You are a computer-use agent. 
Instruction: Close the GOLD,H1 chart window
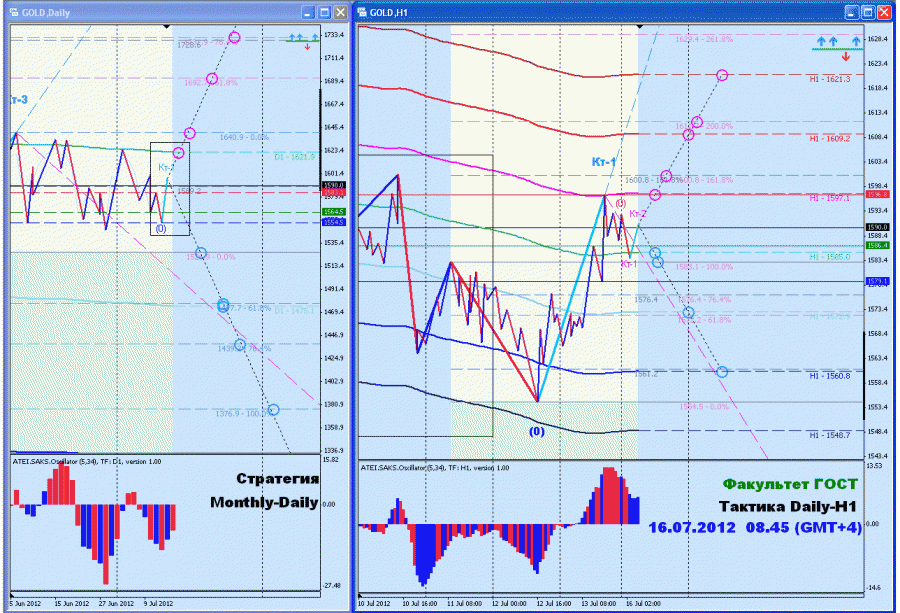coord(883,12)
